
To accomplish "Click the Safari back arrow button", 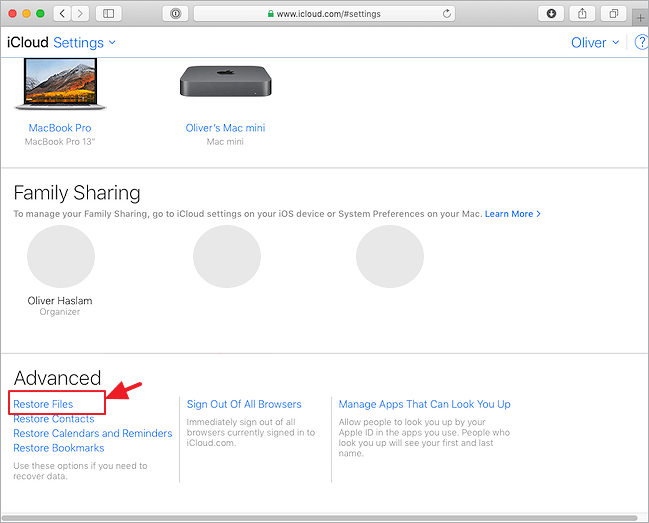I will [x=61, y=13].
